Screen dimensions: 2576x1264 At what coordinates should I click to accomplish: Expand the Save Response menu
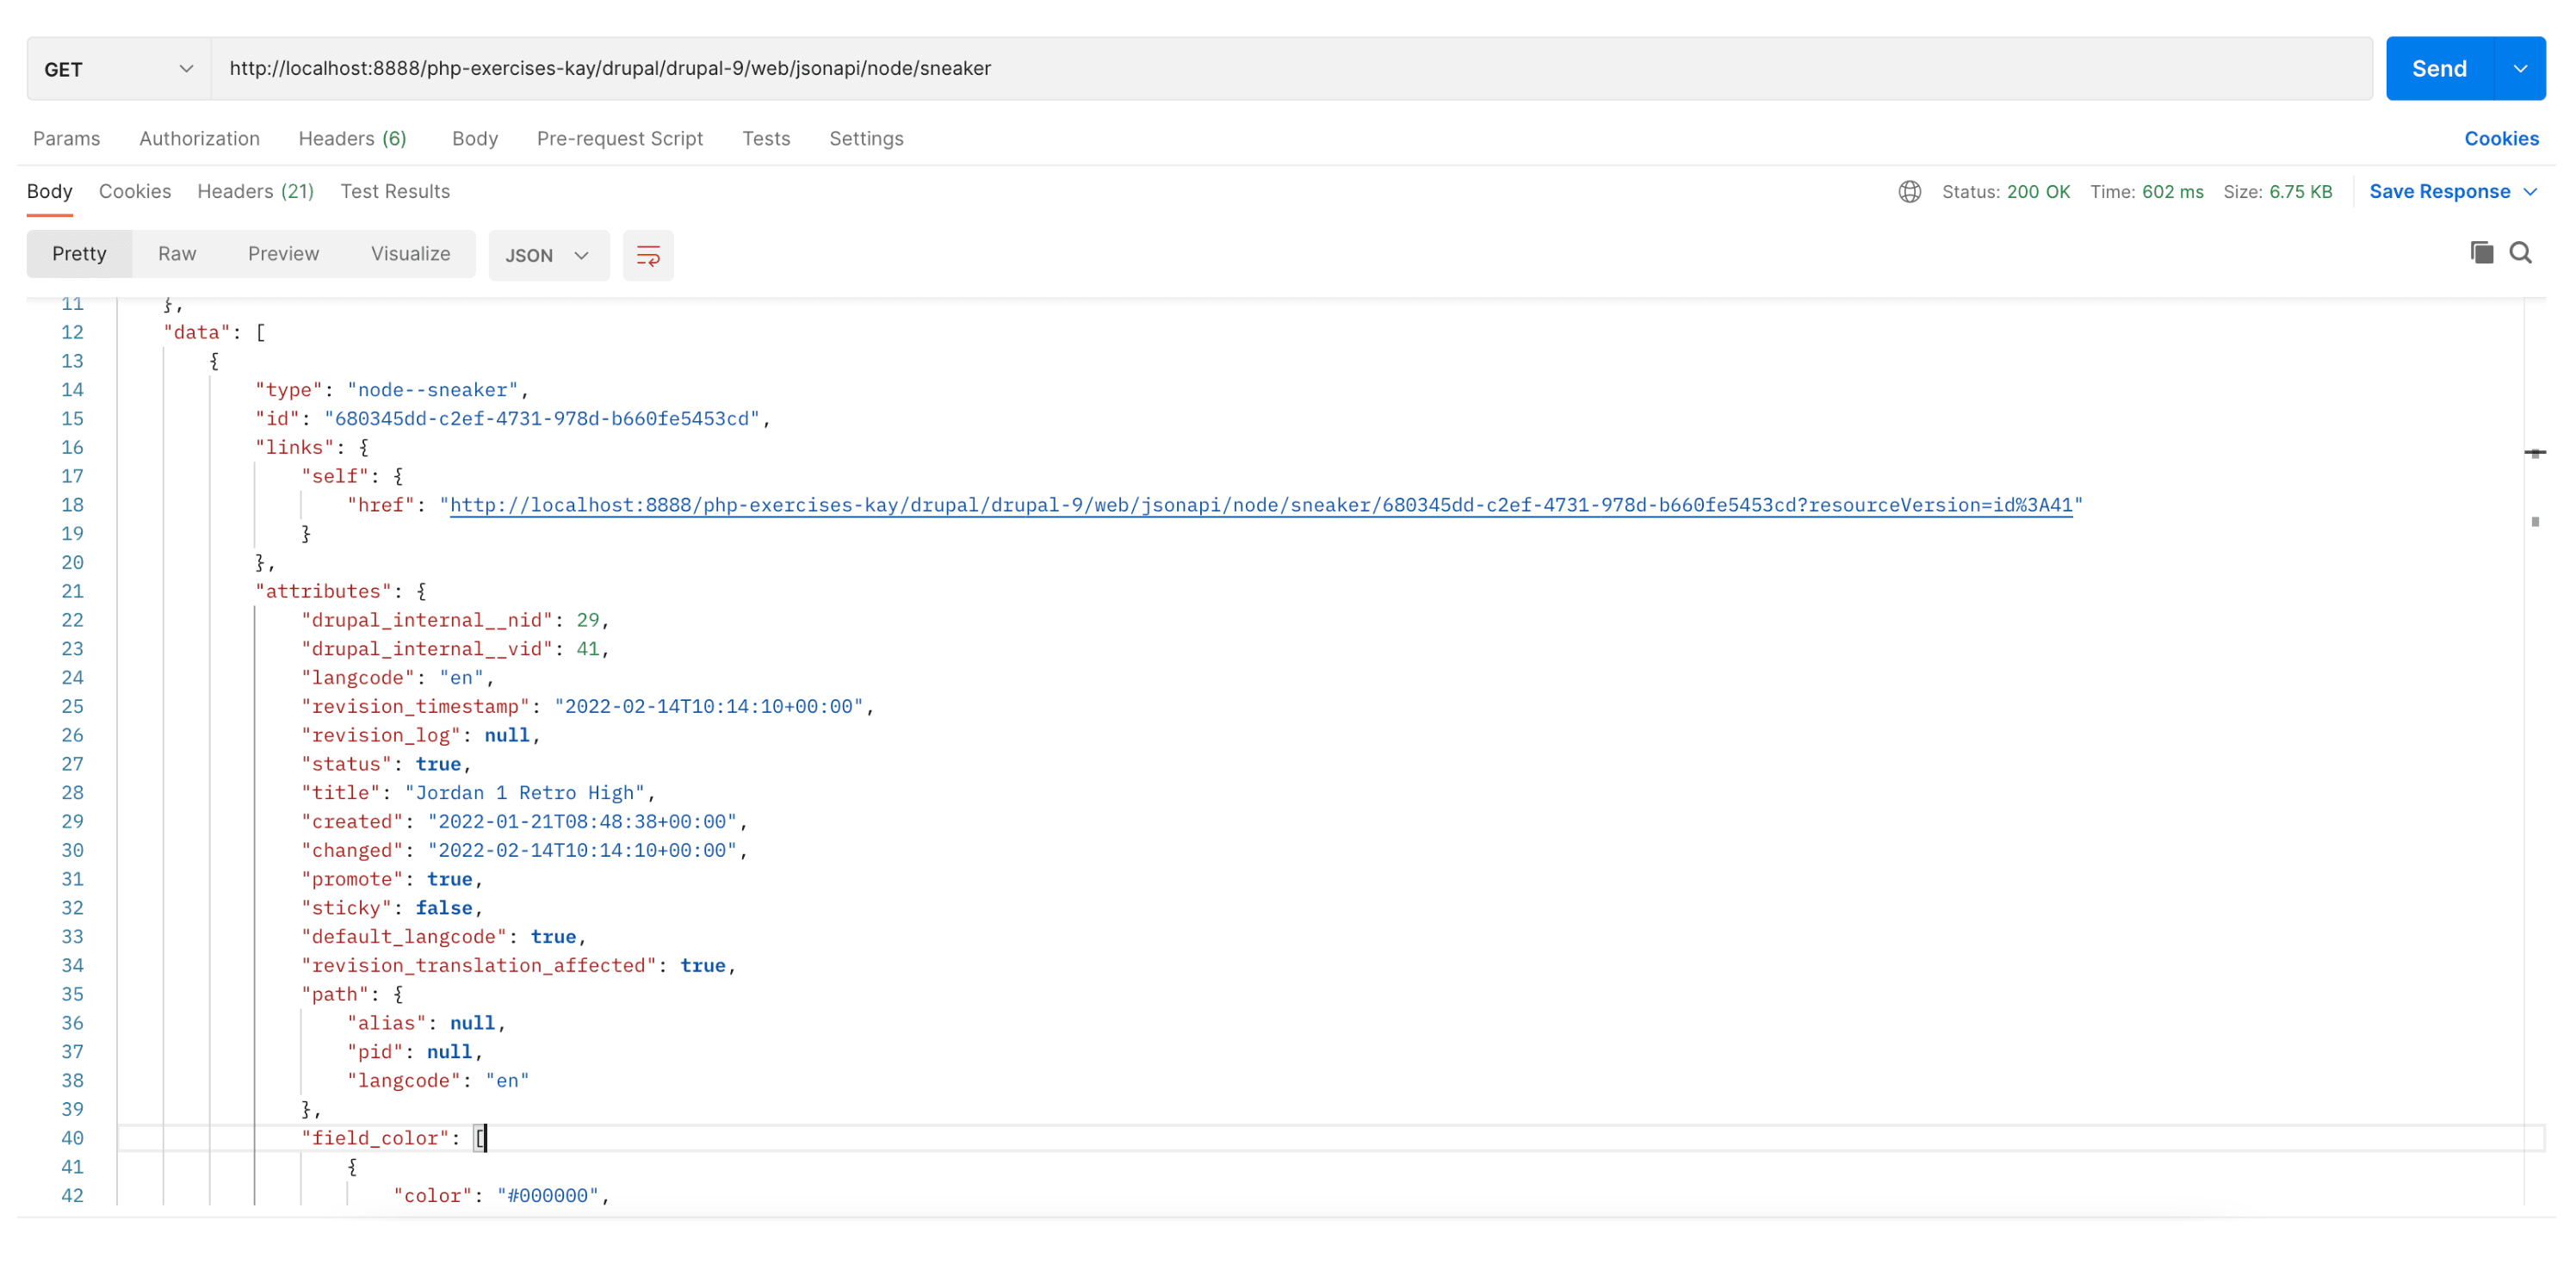click(x=2453, y=191)
